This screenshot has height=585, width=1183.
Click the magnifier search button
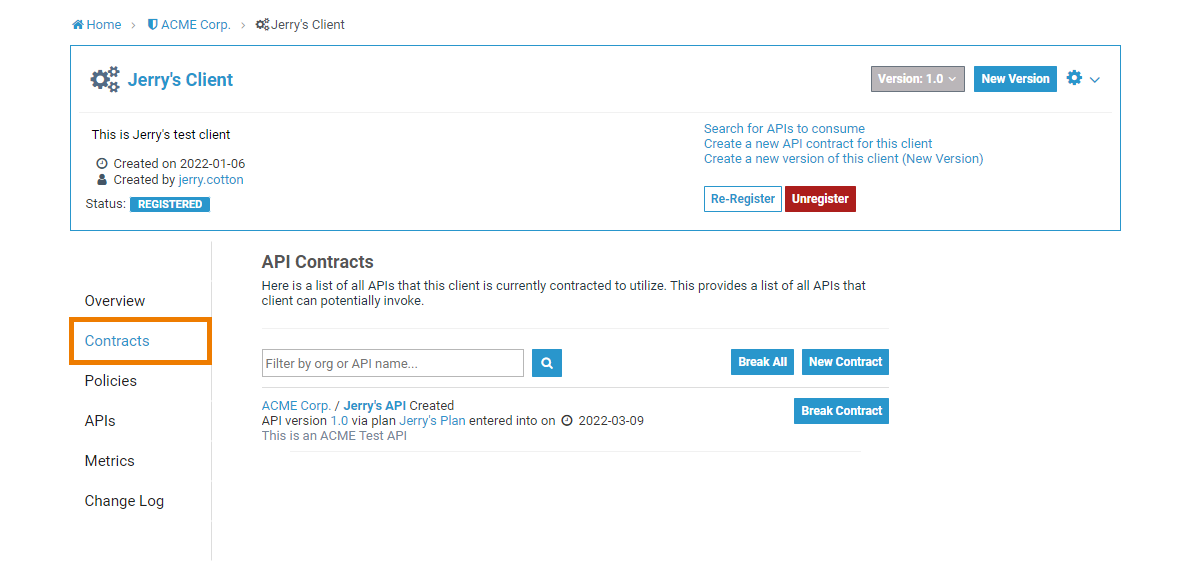coord(547,363)
